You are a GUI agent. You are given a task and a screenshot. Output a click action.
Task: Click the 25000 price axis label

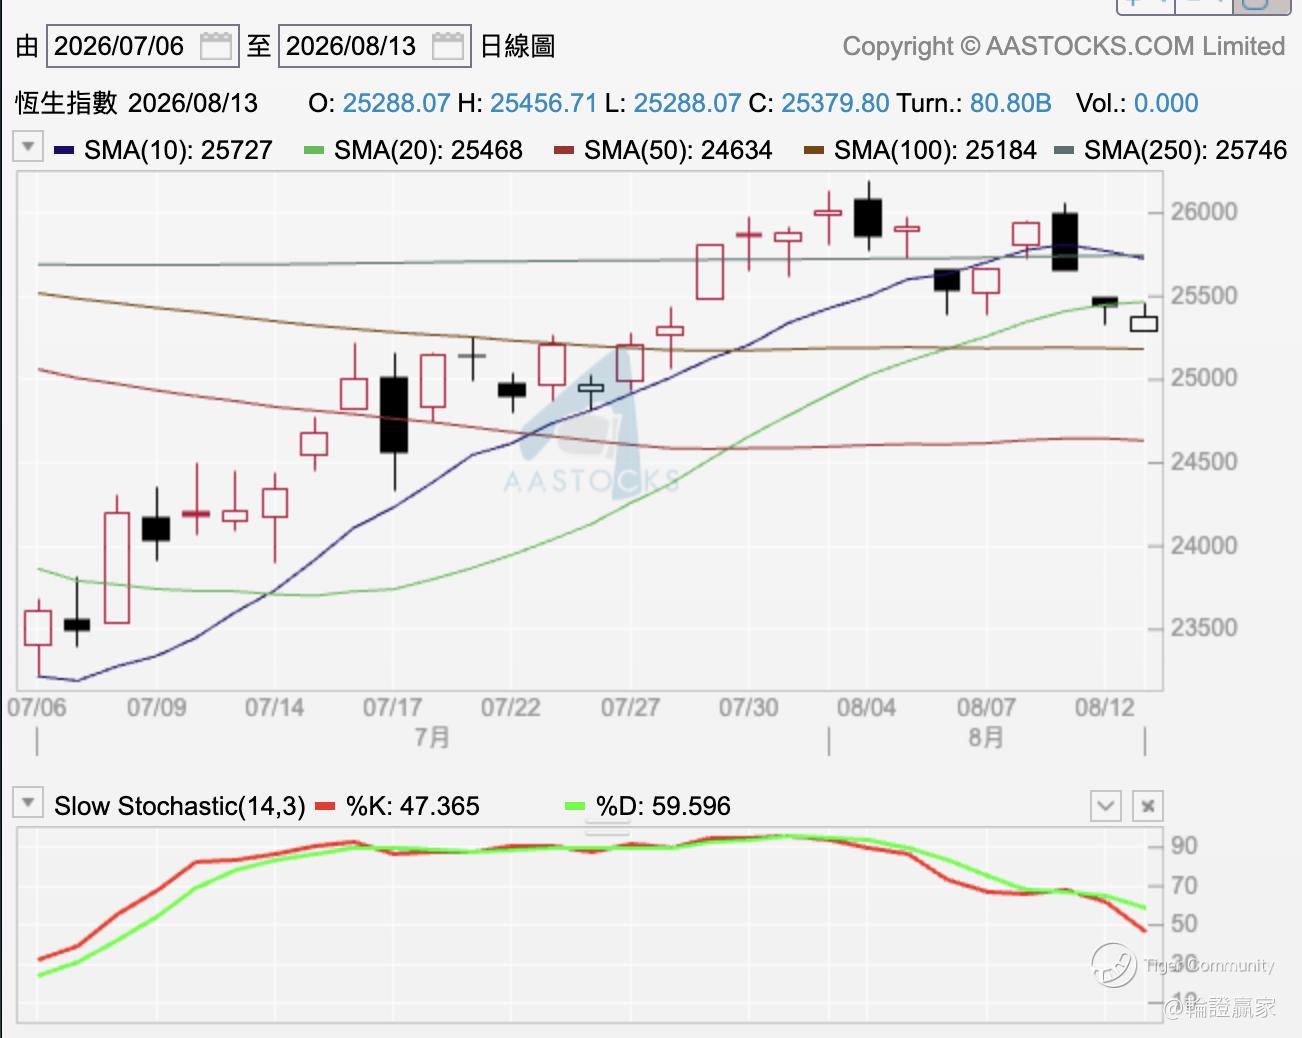(x=1204, y=378)
